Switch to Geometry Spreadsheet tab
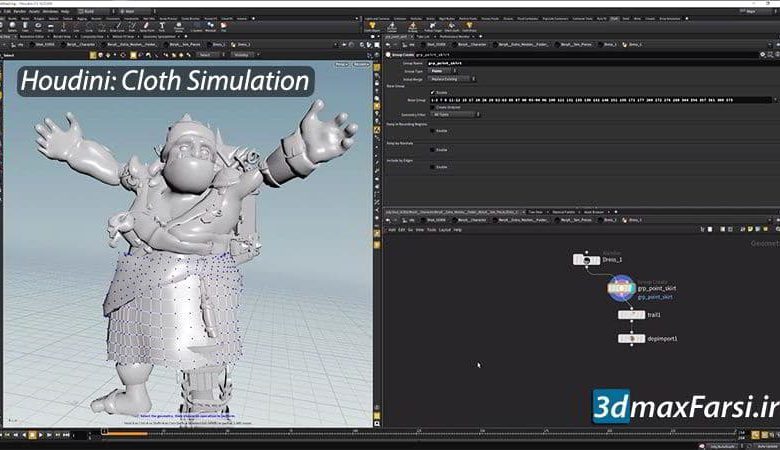The height and width of the screenshot is (450, 780). point(159,36)
